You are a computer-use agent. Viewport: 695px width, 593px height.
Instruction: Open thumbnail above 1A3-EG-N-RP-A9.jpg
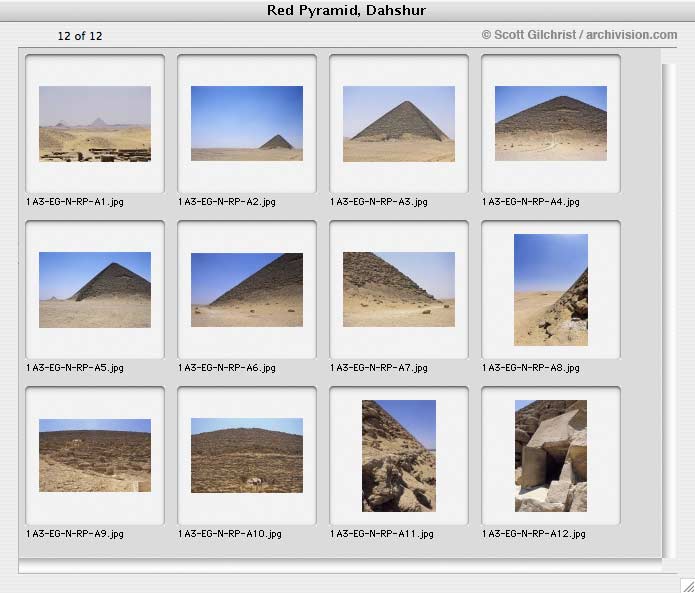95,455
